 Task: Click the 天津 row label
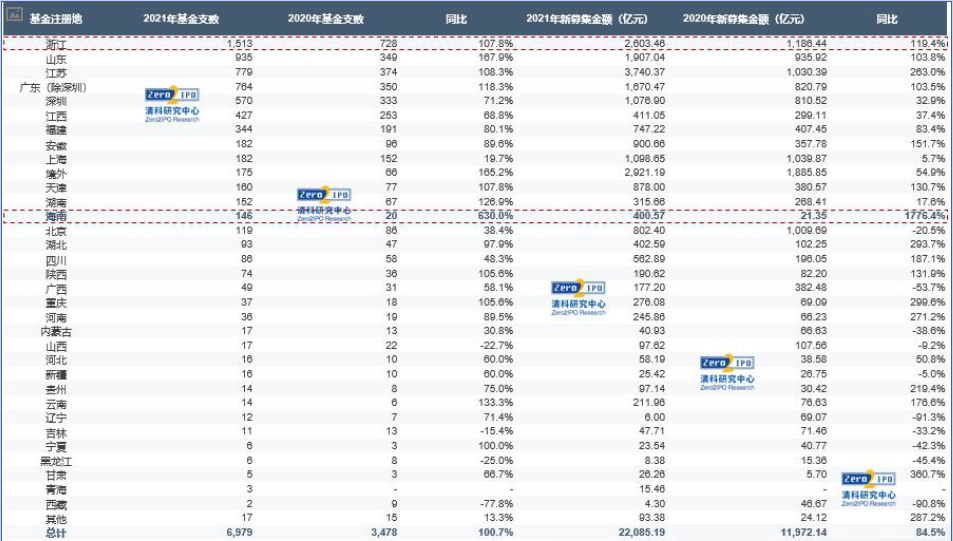pyautogui.click(x=56, y=187)
